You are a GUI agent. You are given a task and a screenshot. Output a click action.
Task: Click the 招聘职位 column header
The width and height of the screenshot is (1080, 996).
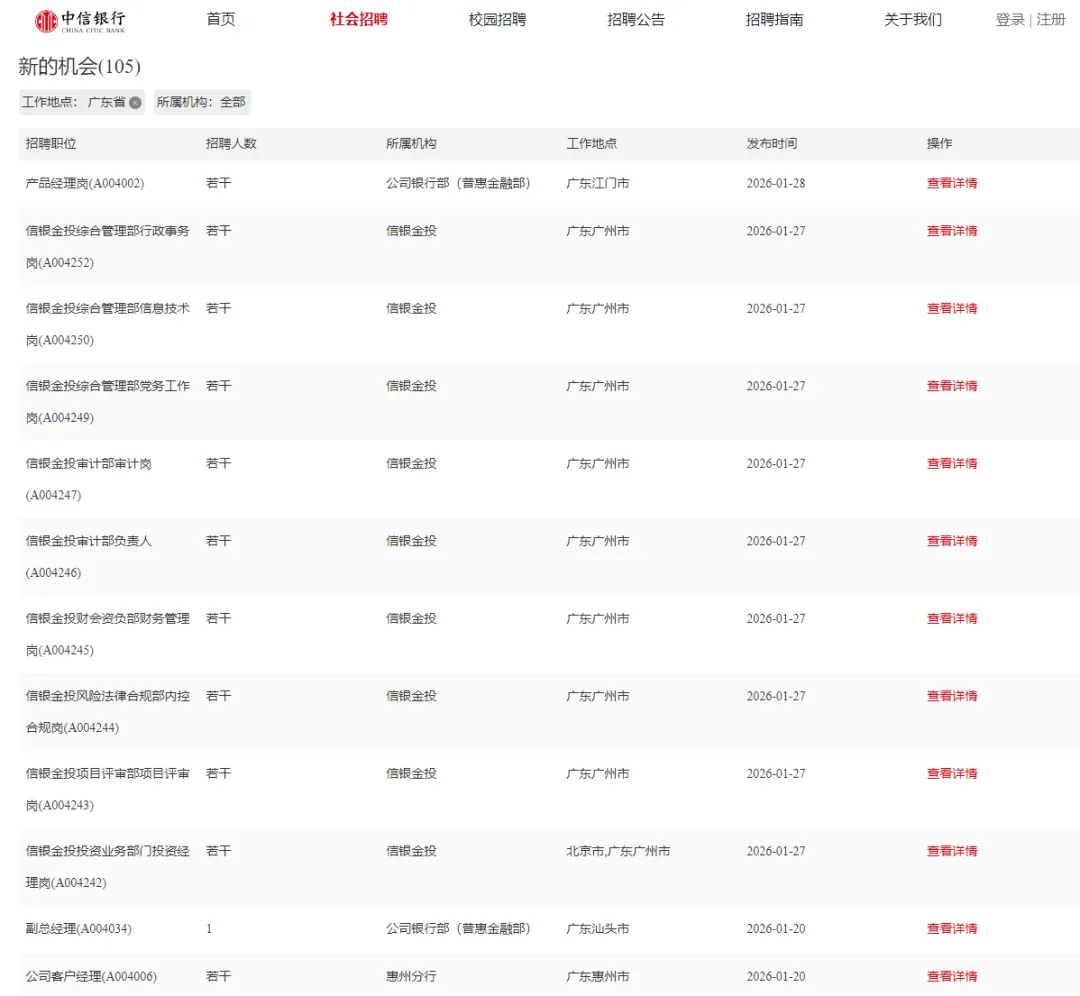[51, 144]
